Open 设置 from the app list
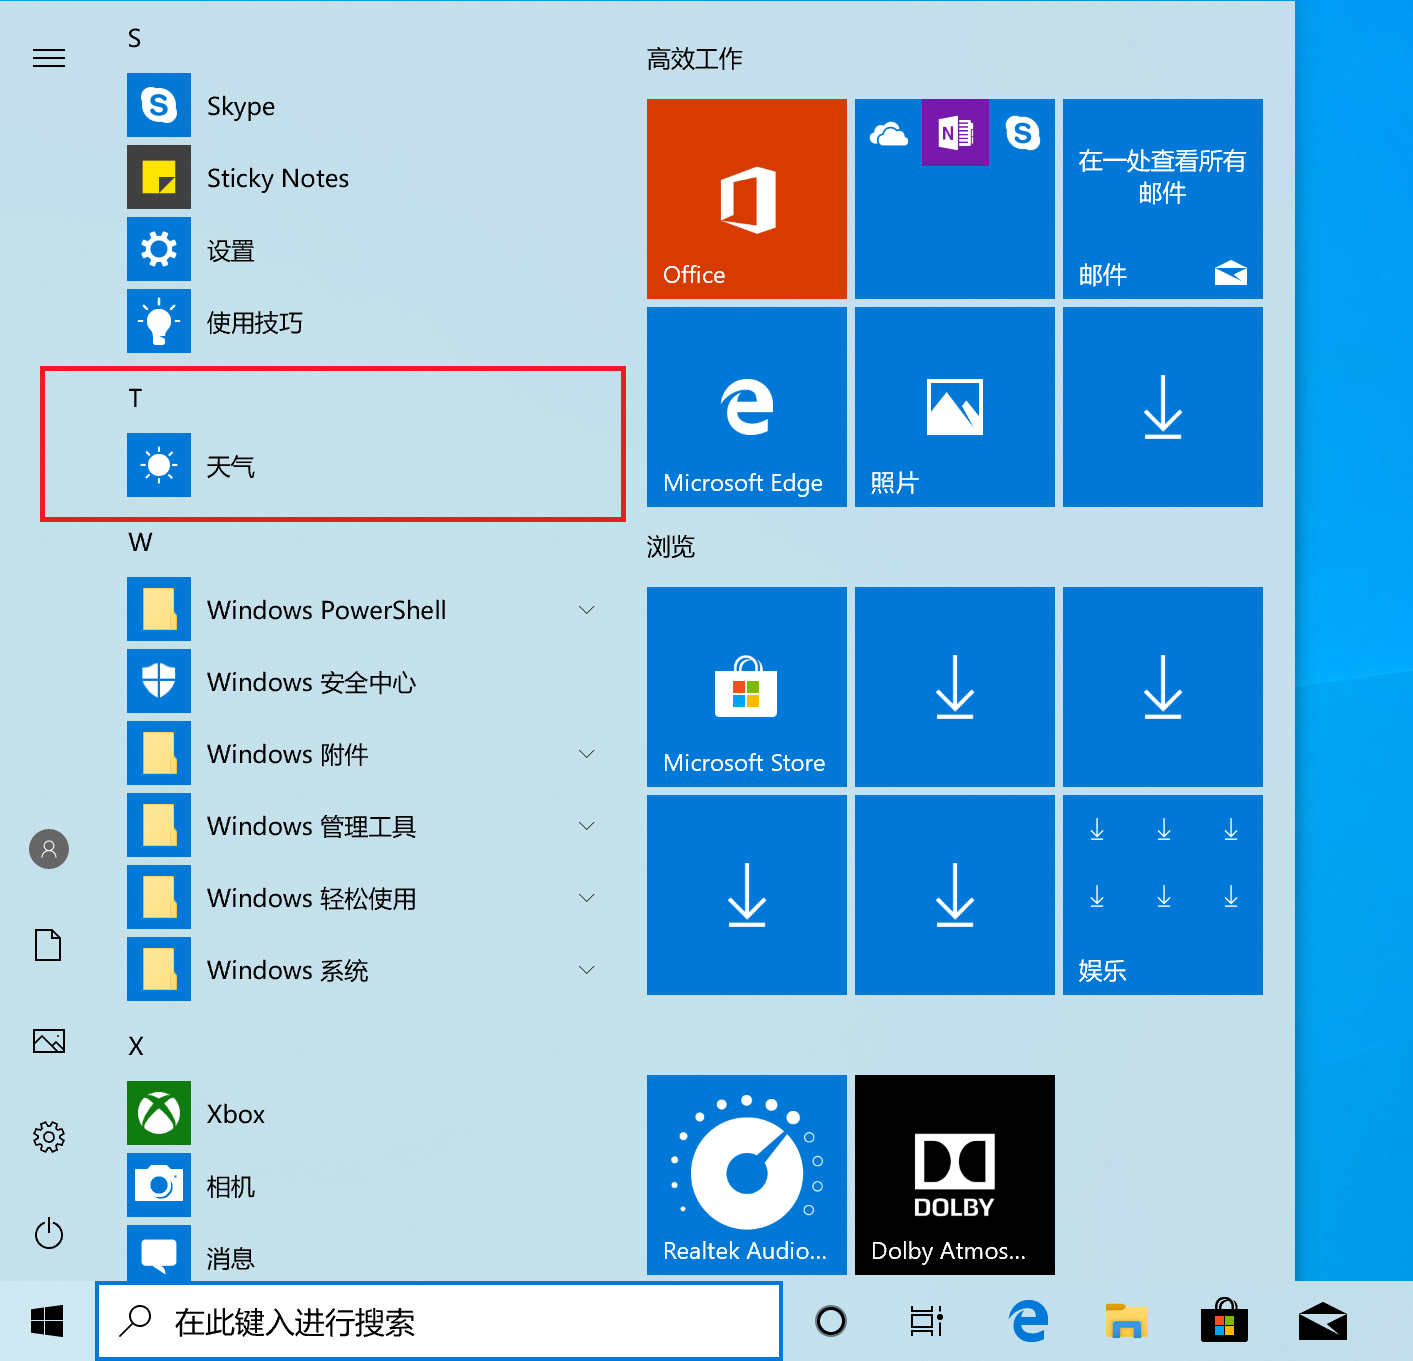The height and width of the screenshot is (1361, 1413). pyautogui.click(x=363, y=249)
